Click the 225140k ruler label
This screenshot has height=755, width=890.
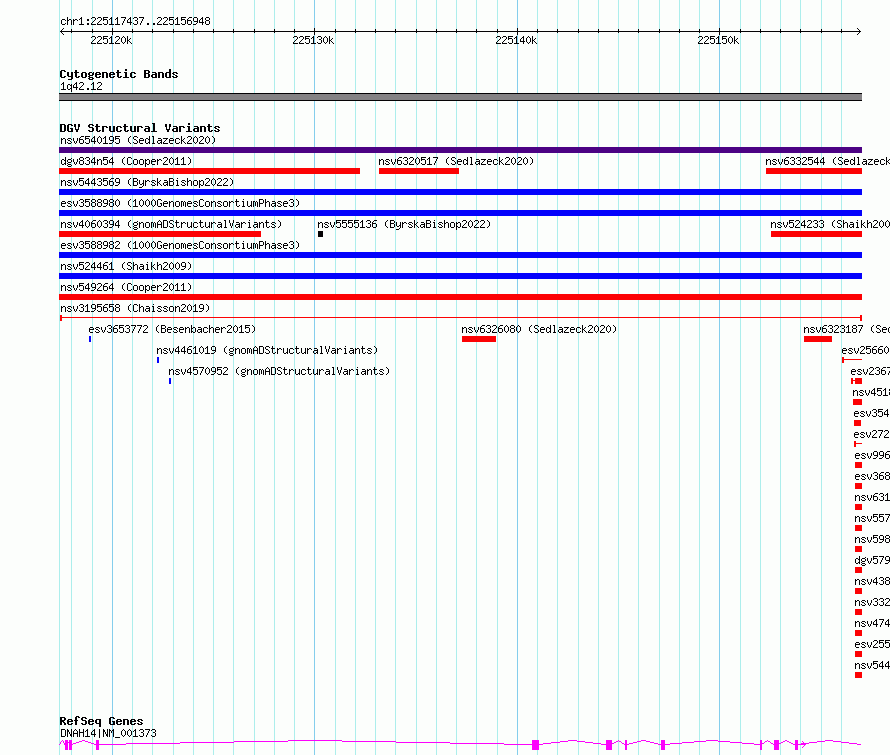tap(516, 40)
